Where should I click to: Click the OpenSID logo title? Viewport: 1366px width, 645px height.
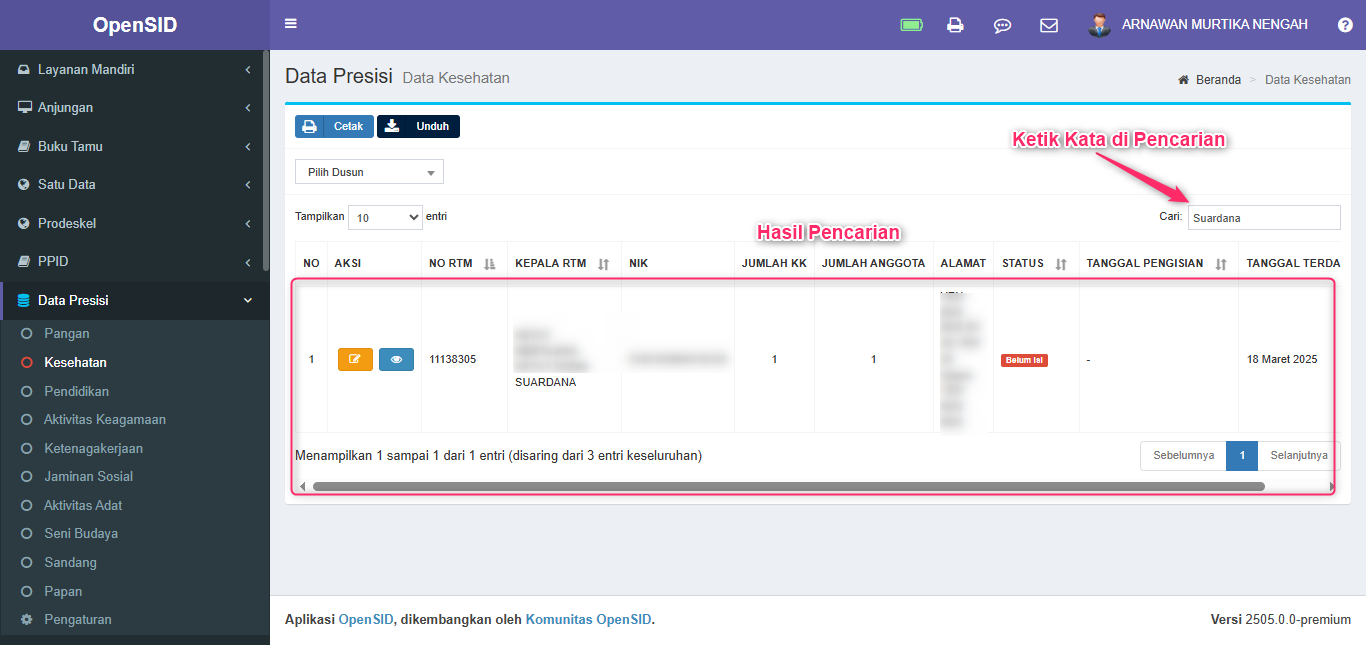click(x=135, y=25)
